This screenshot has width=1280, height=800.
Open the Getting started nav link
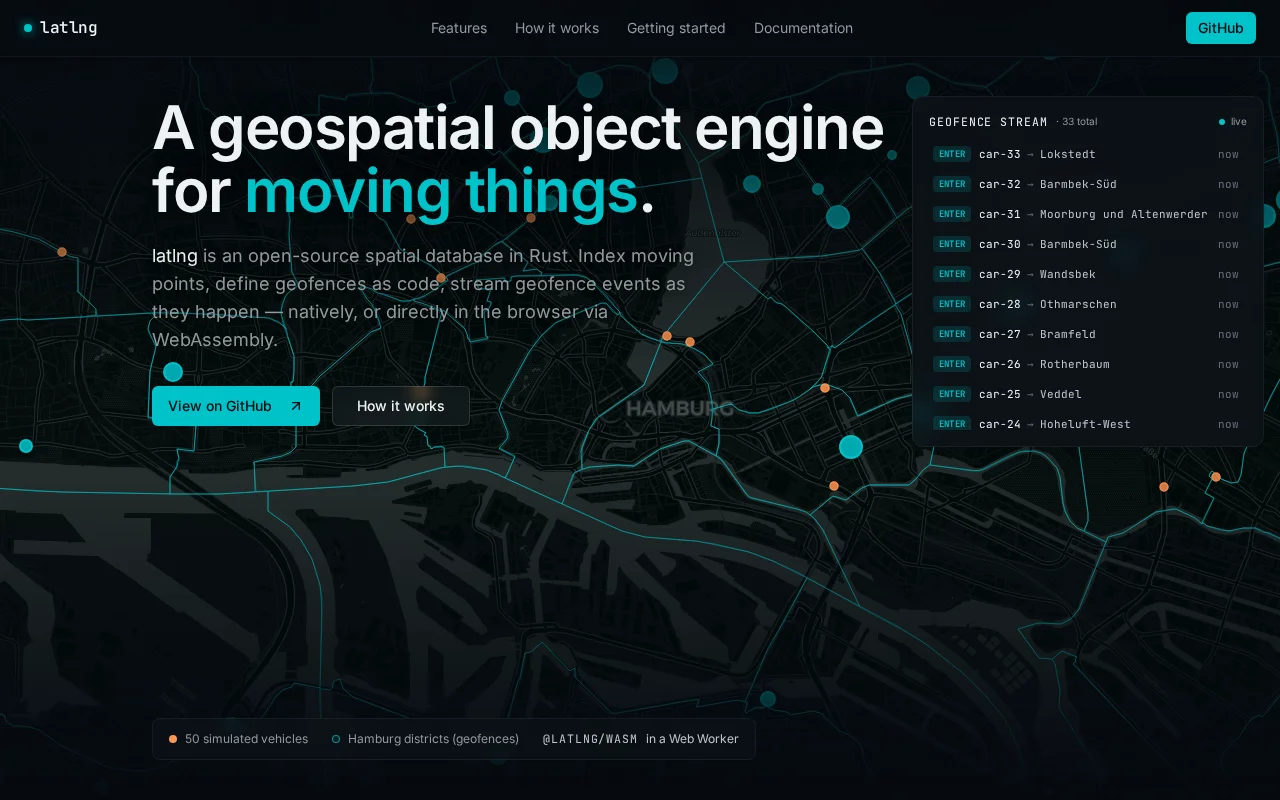(x=676, y=28)
